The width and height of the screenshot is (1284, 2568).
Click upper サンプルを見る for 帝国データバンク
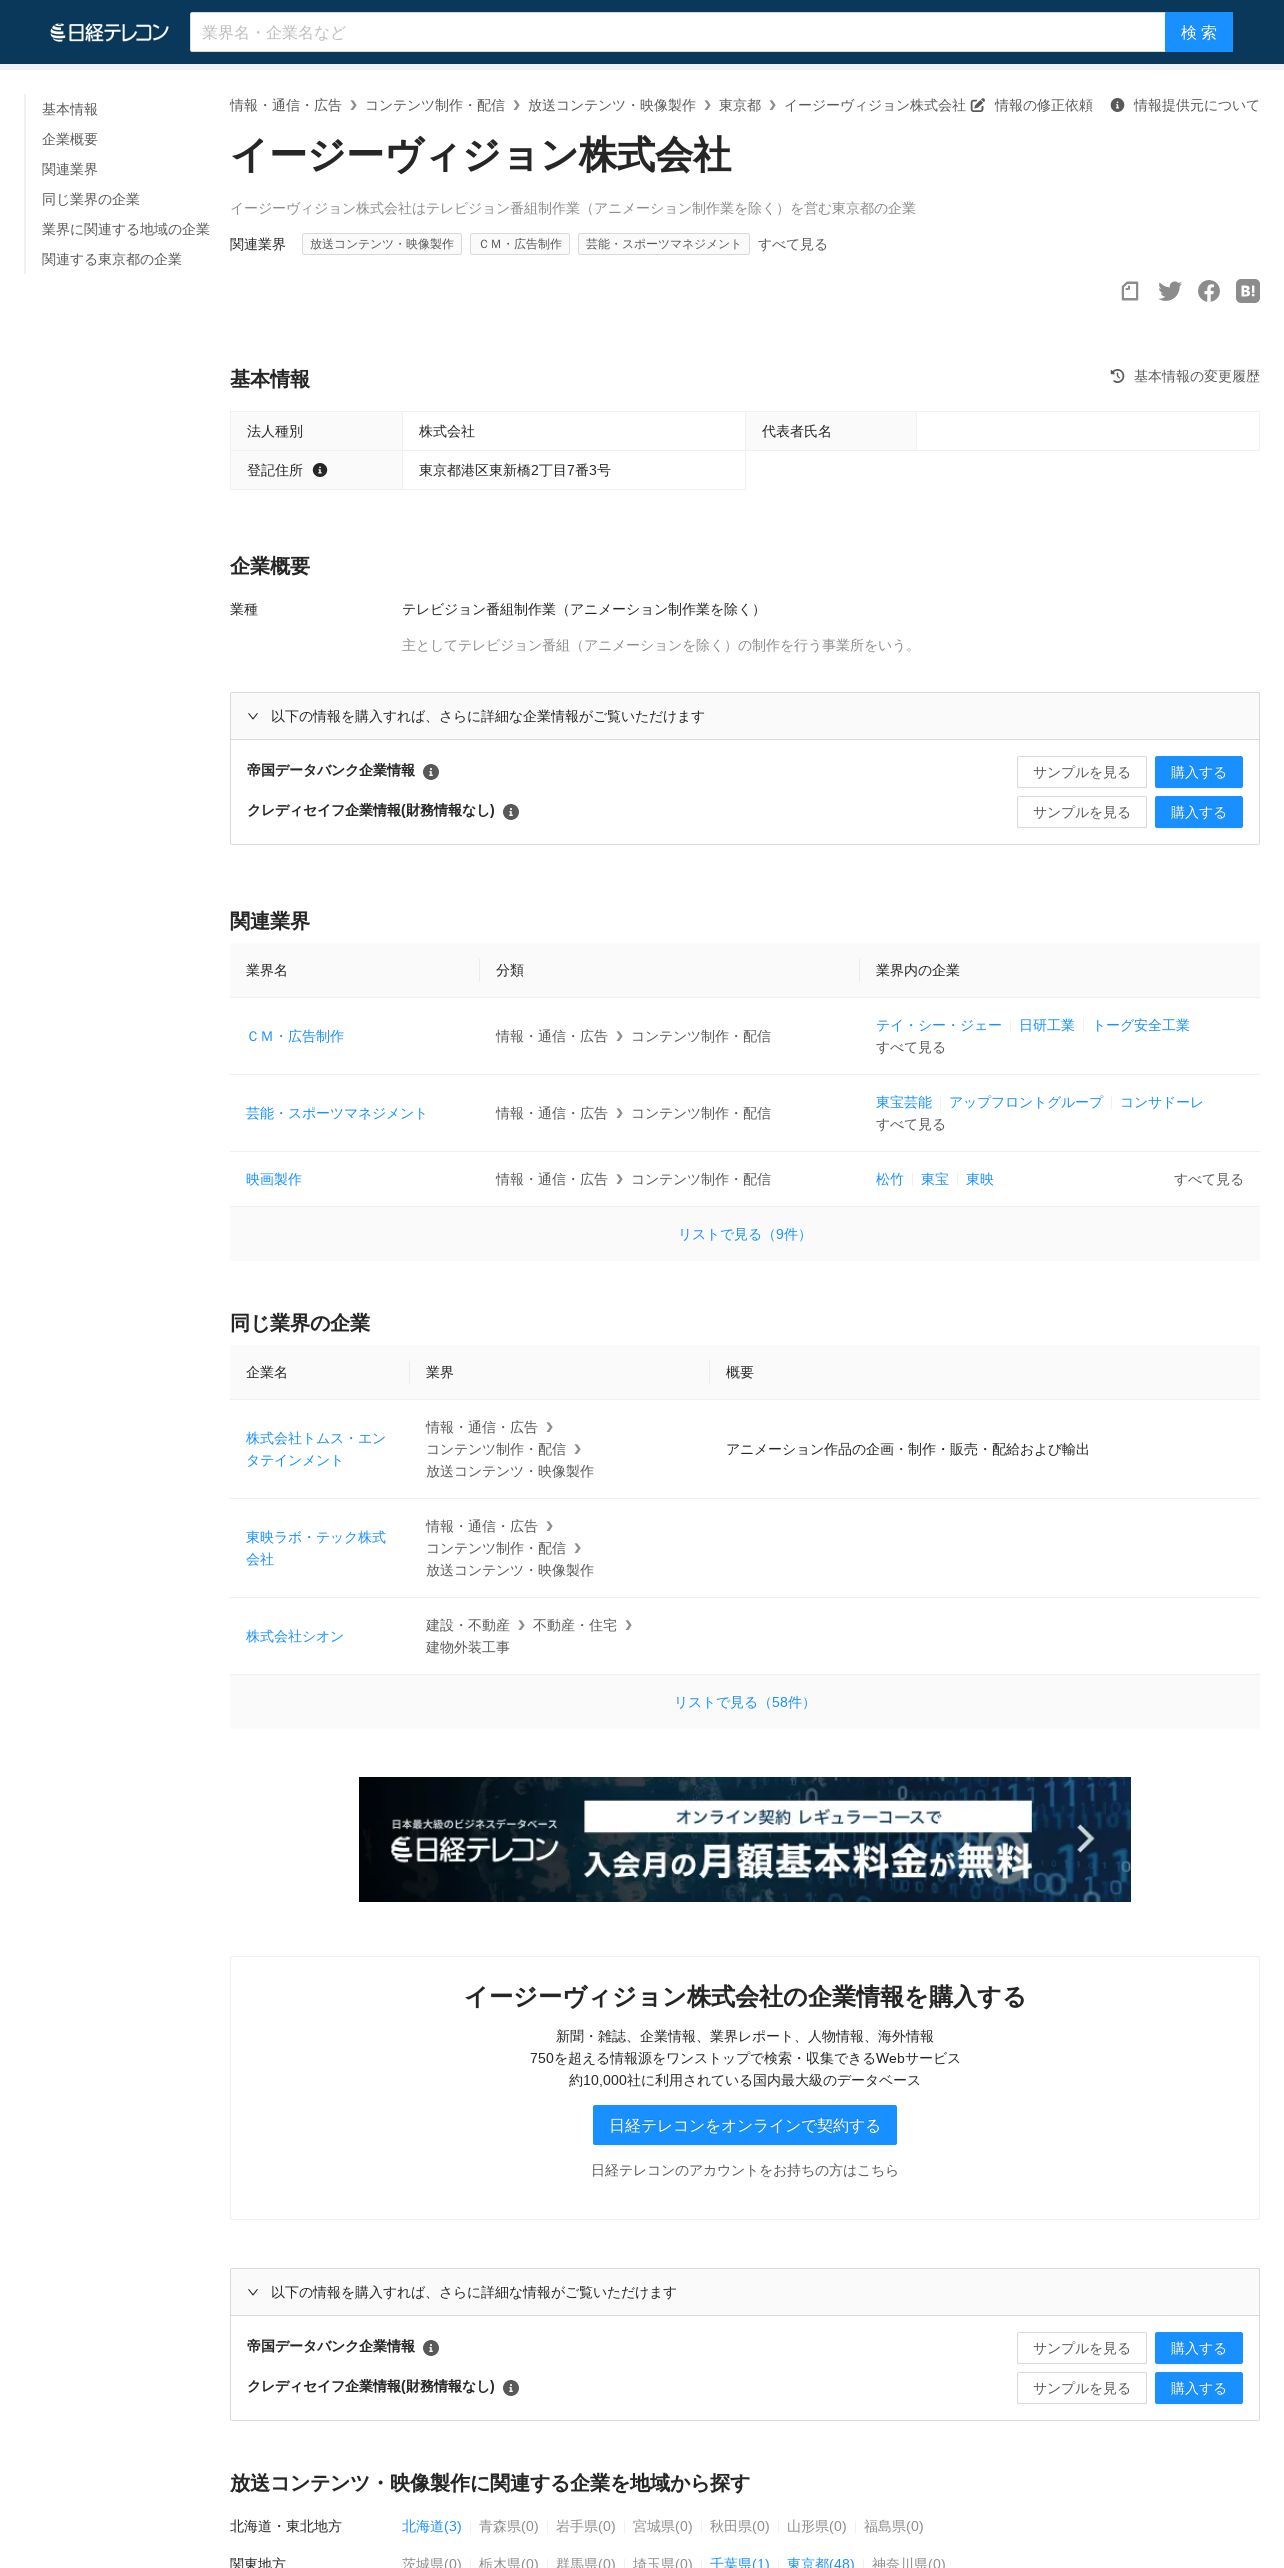(1082, 772)
